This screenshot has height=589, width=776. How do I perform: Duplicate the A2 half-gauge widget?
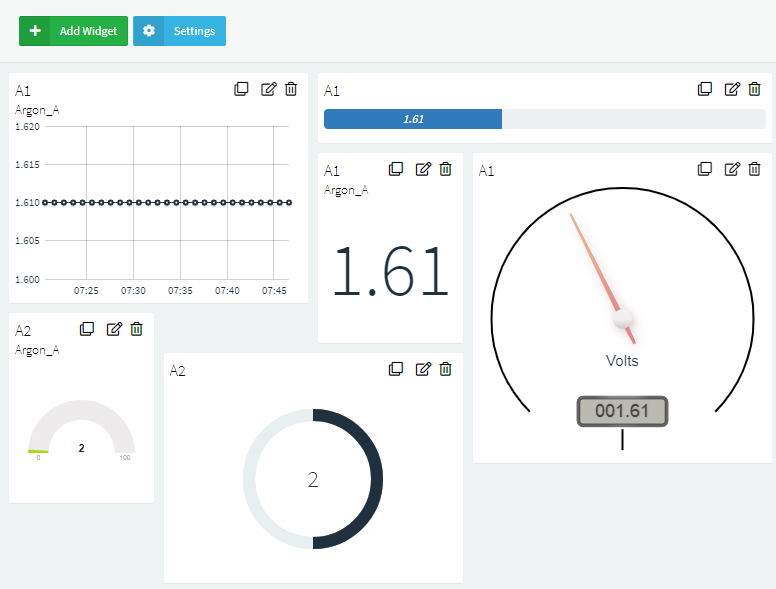[x=87, y=329]
